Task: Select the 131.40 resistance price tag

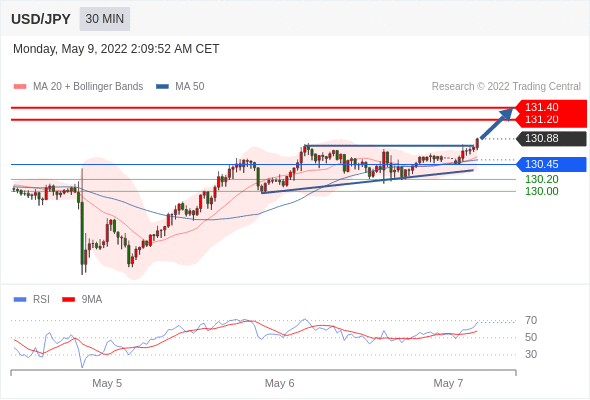Action: pos(551,107)
